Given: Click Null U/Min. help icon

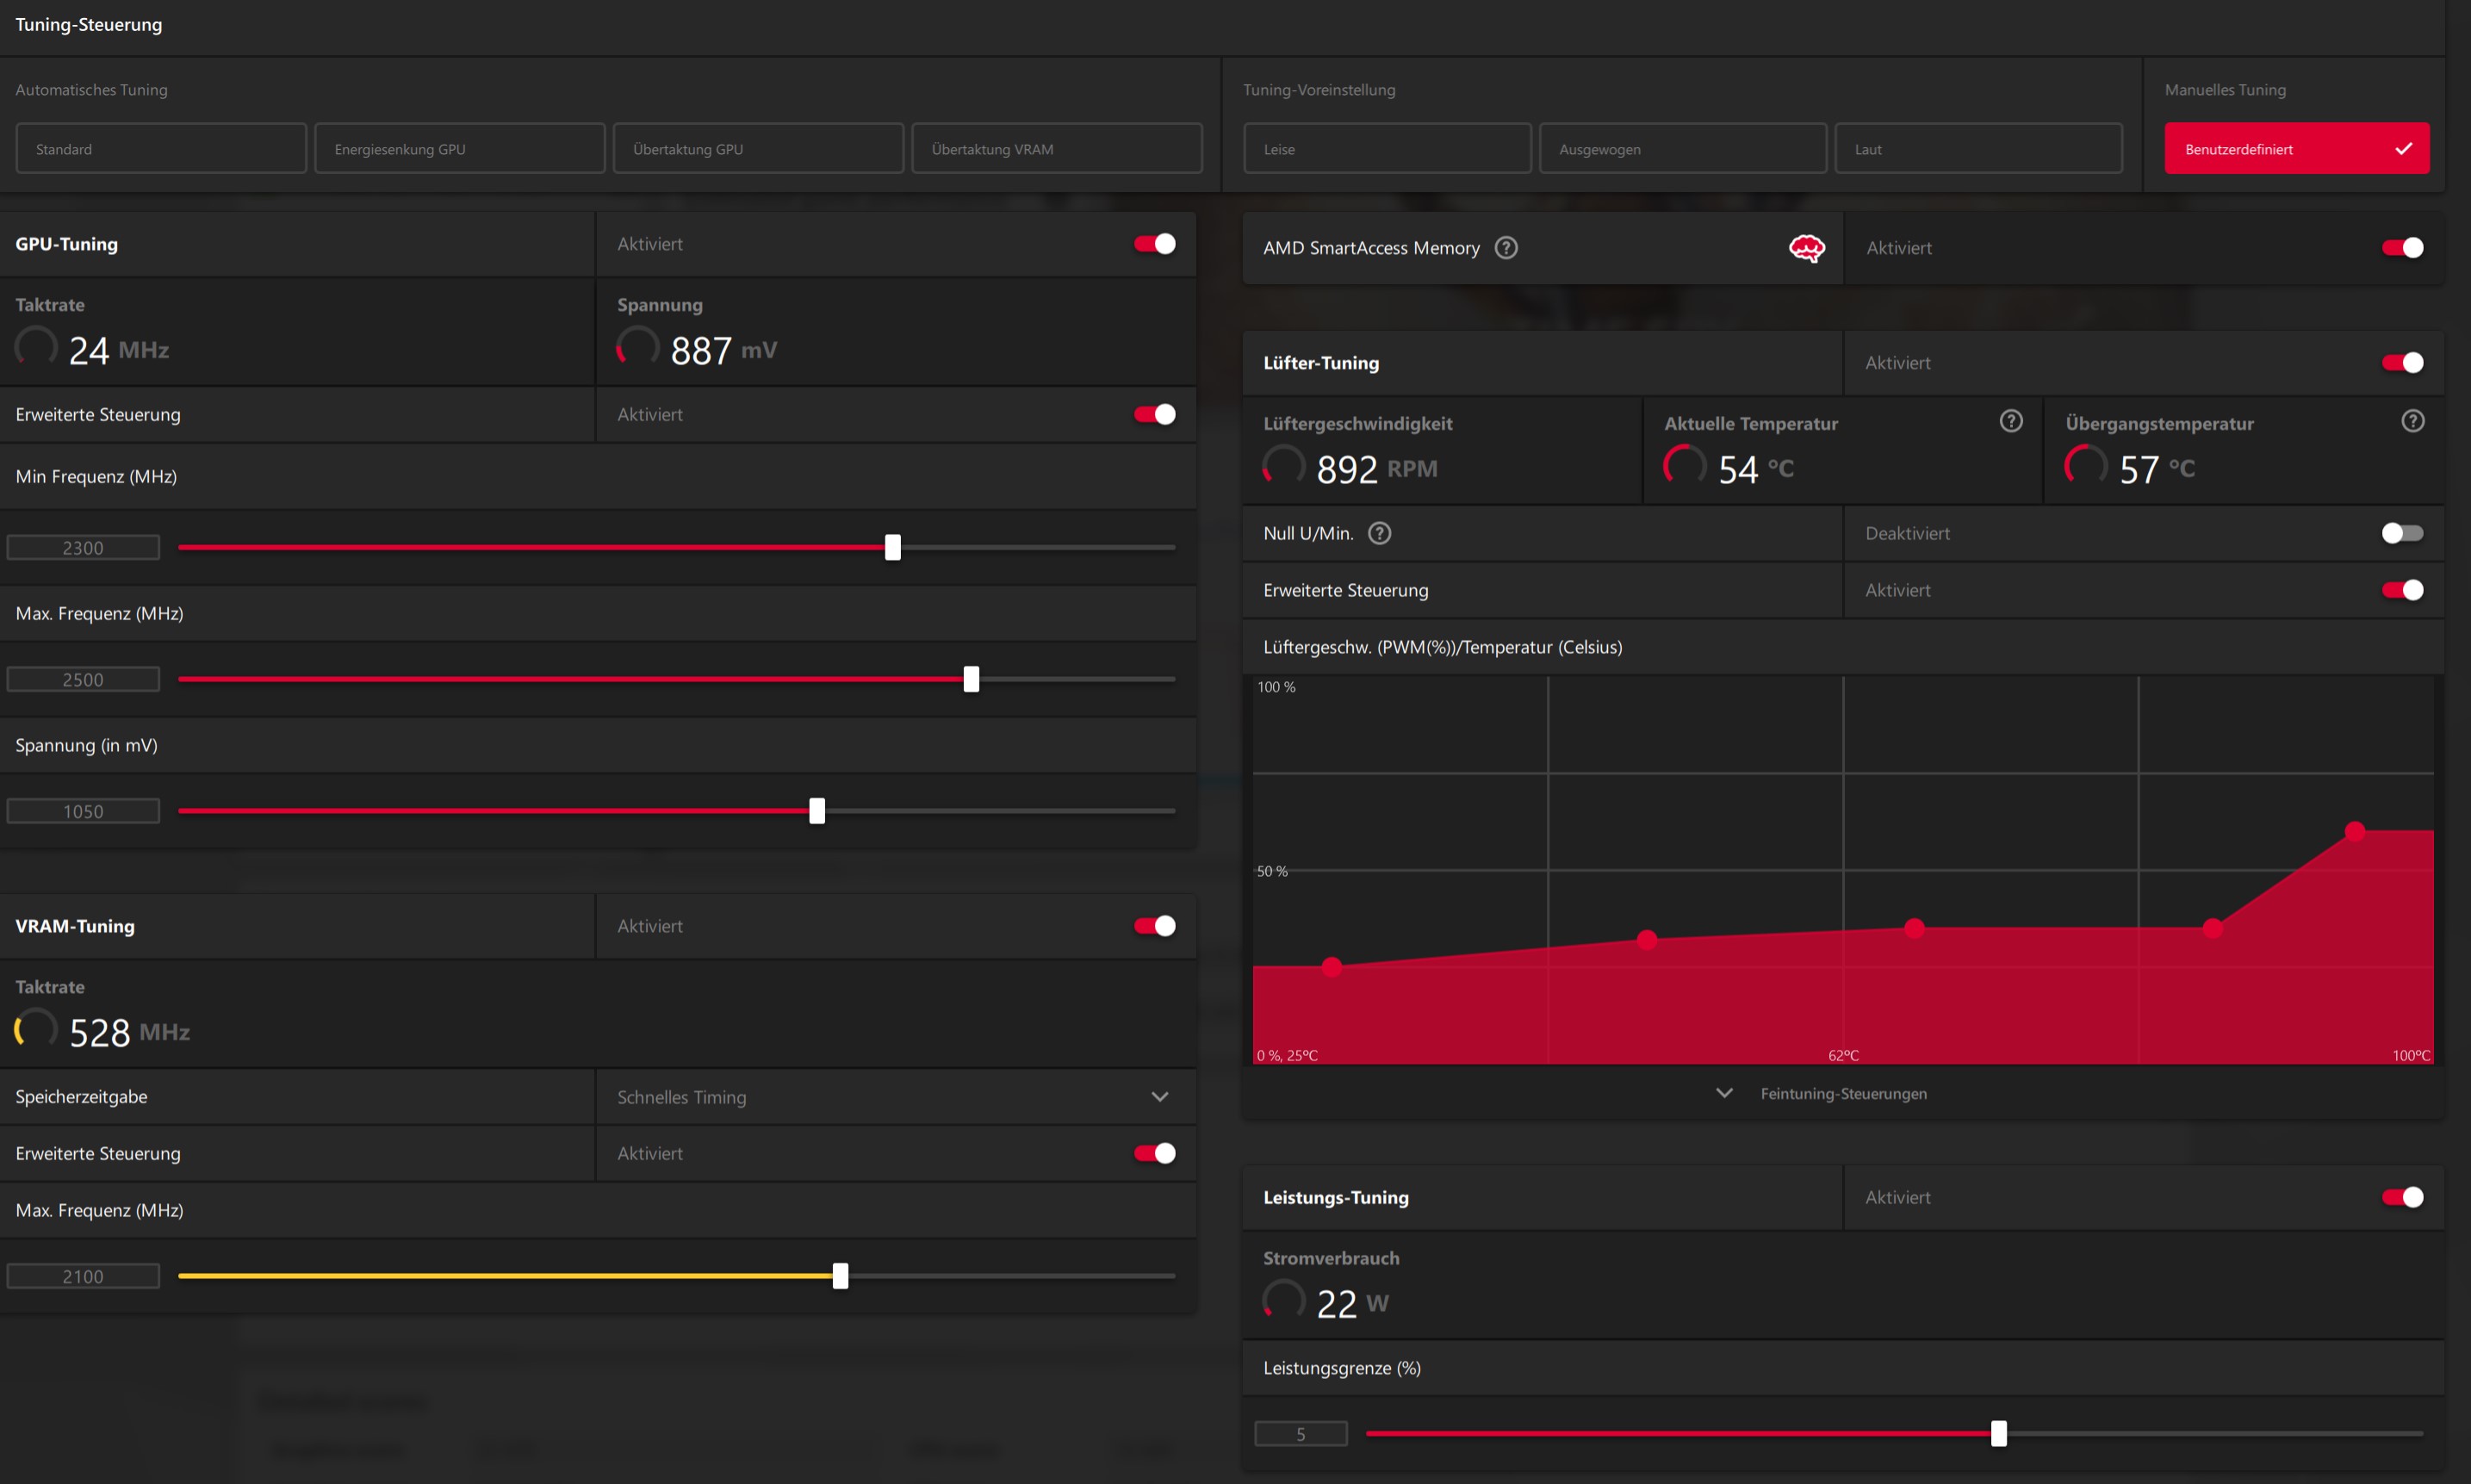Looking at the screenshot, I should tap(1379, 533).
